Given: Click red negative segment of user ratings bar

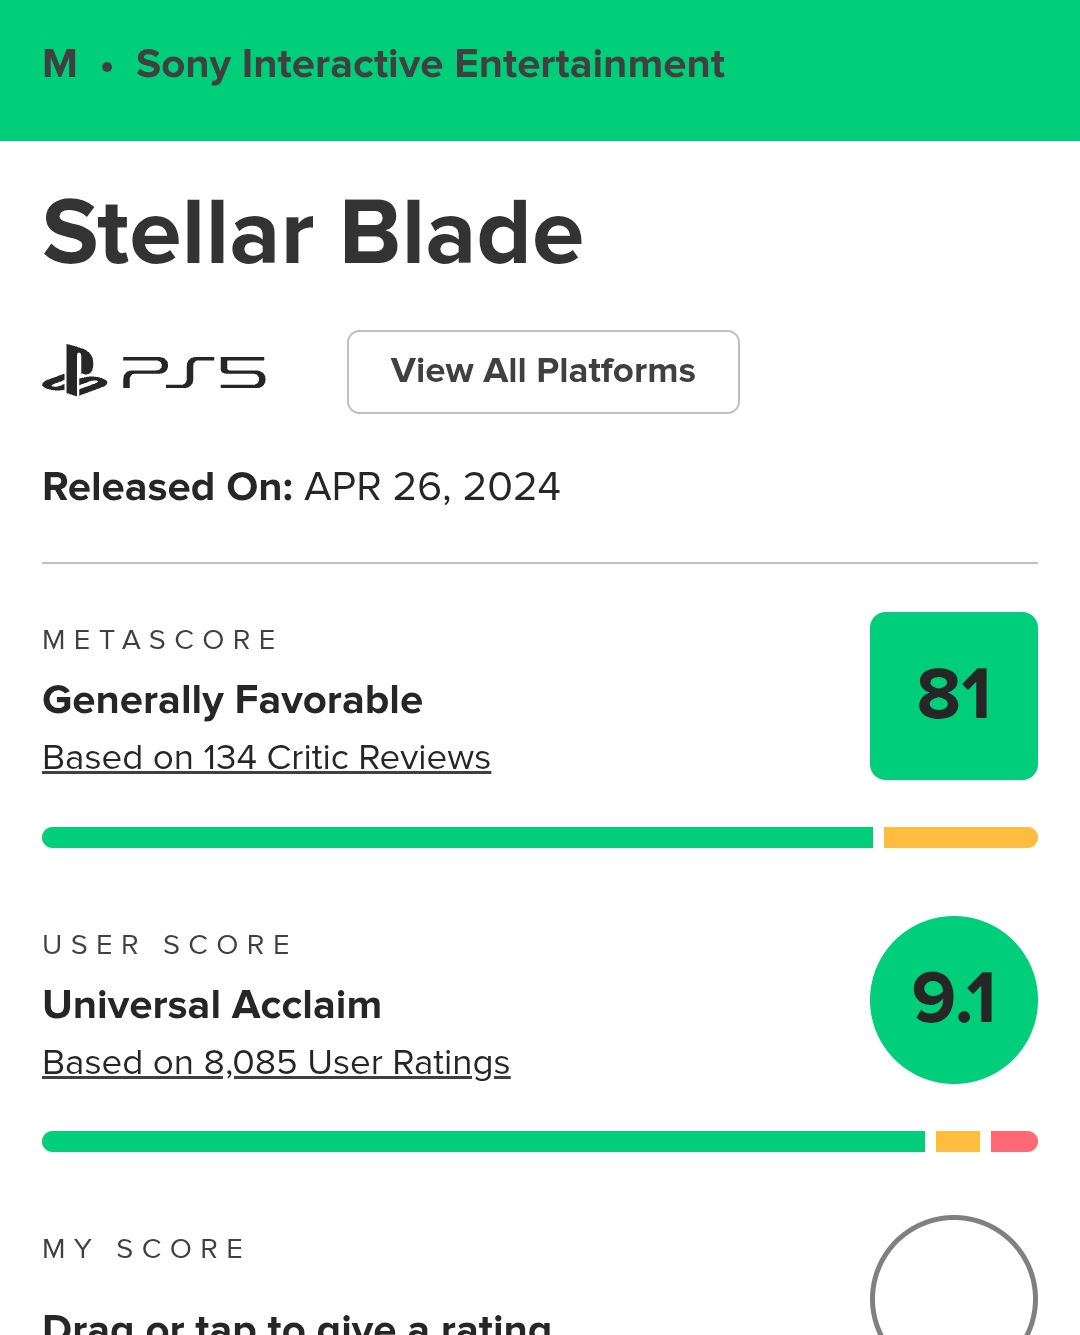Looking at the screenshot, I should click(x=1013, y=1141).
